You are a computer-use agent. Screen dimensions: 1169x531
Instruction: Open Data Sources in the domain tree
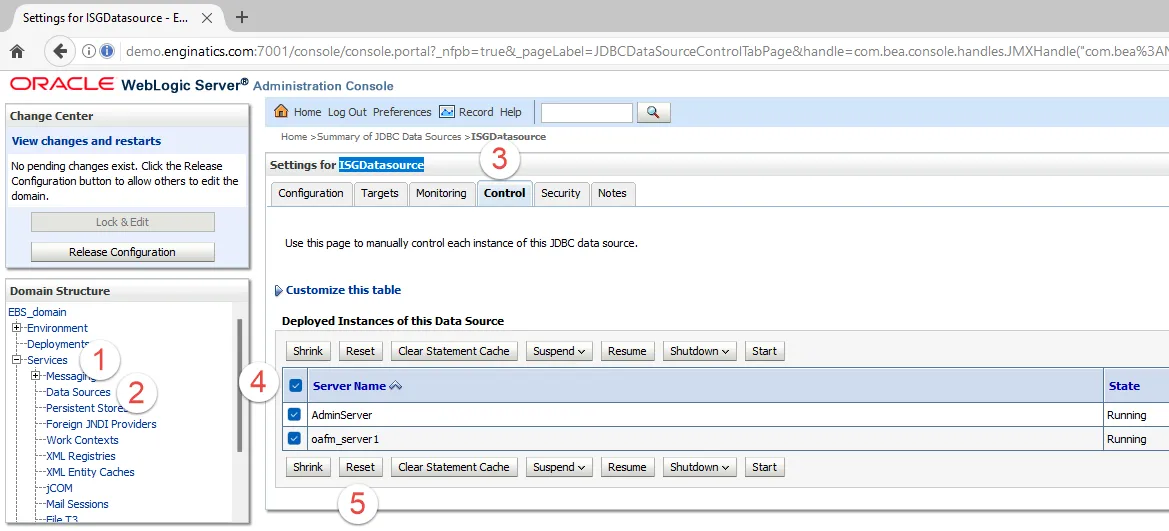click(x=78, y=392)
